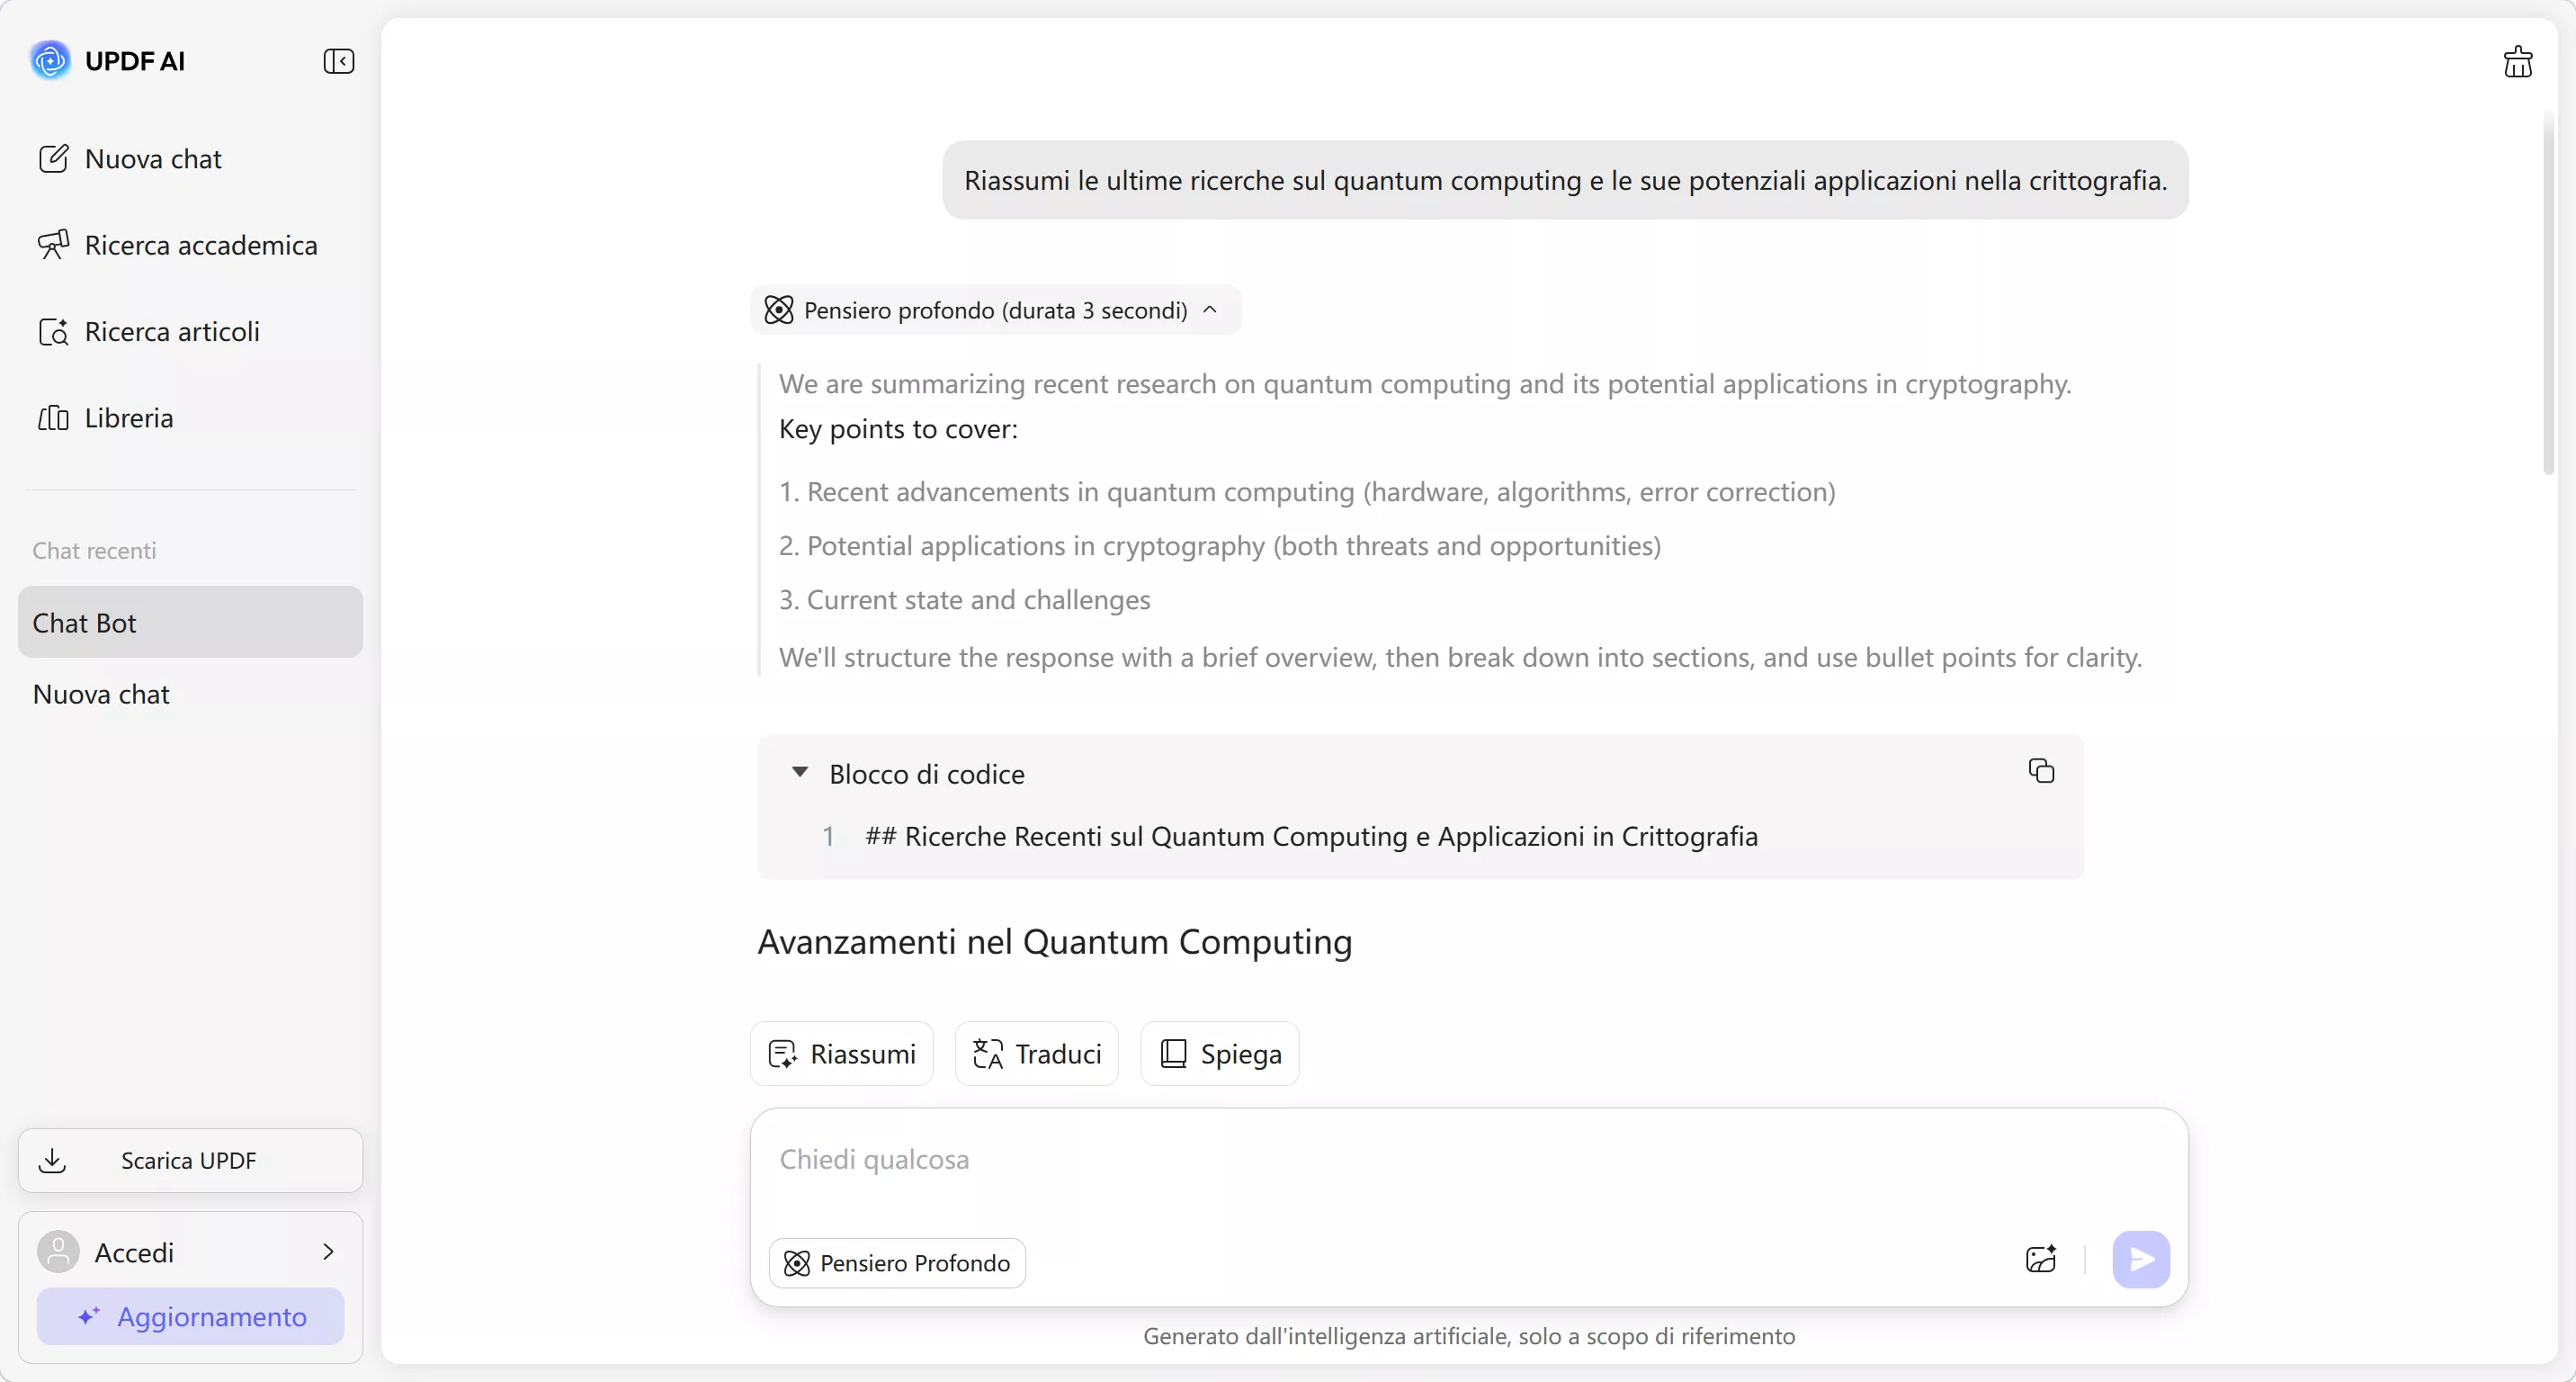Open the Nuova chat recent conversation
Screen dimensions: 2576x1382
[100, 694]
